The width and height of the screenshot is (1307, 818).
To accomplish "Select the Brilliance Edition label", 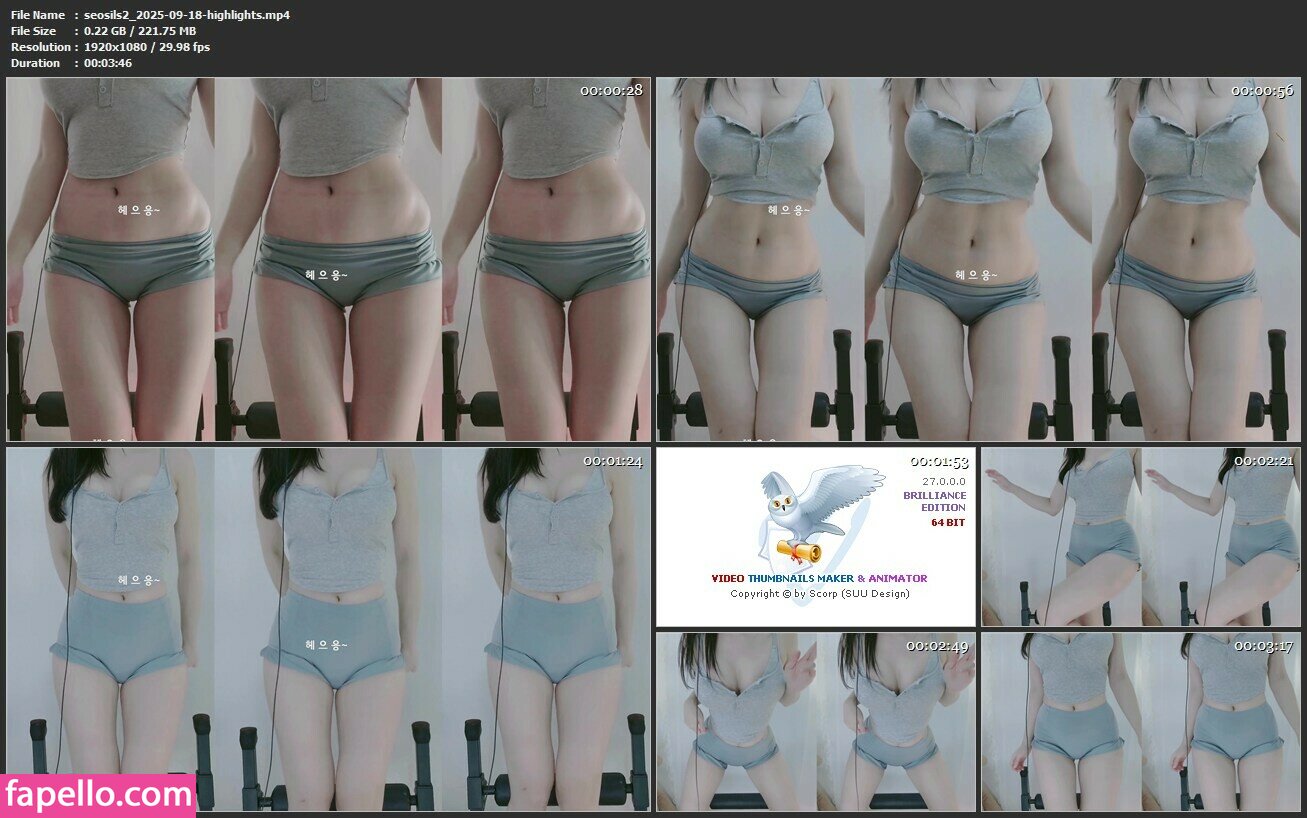I will point(934,501).
